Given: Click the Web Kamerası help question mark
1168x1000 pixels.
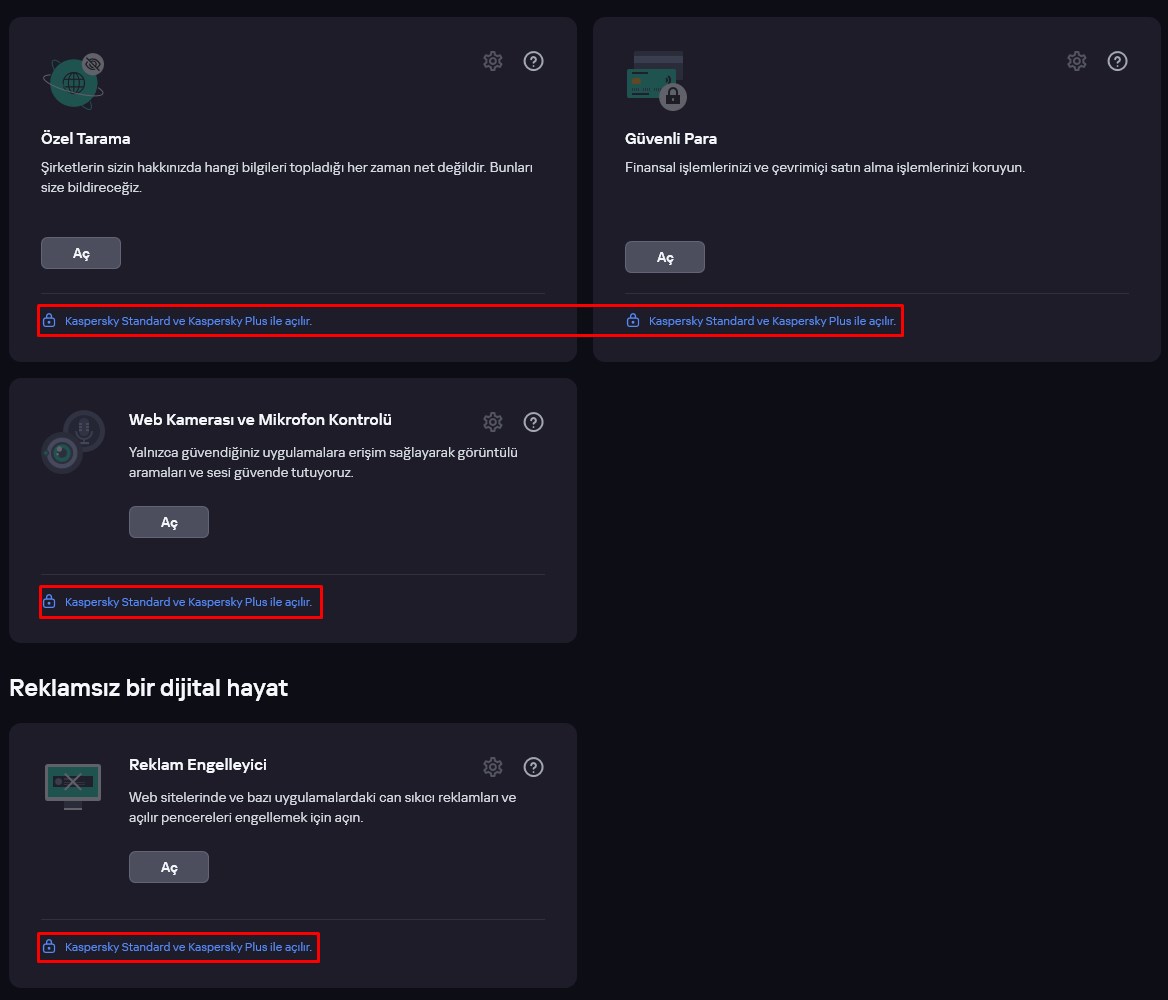Looking at the screenshot, I should tap(533, 422).
